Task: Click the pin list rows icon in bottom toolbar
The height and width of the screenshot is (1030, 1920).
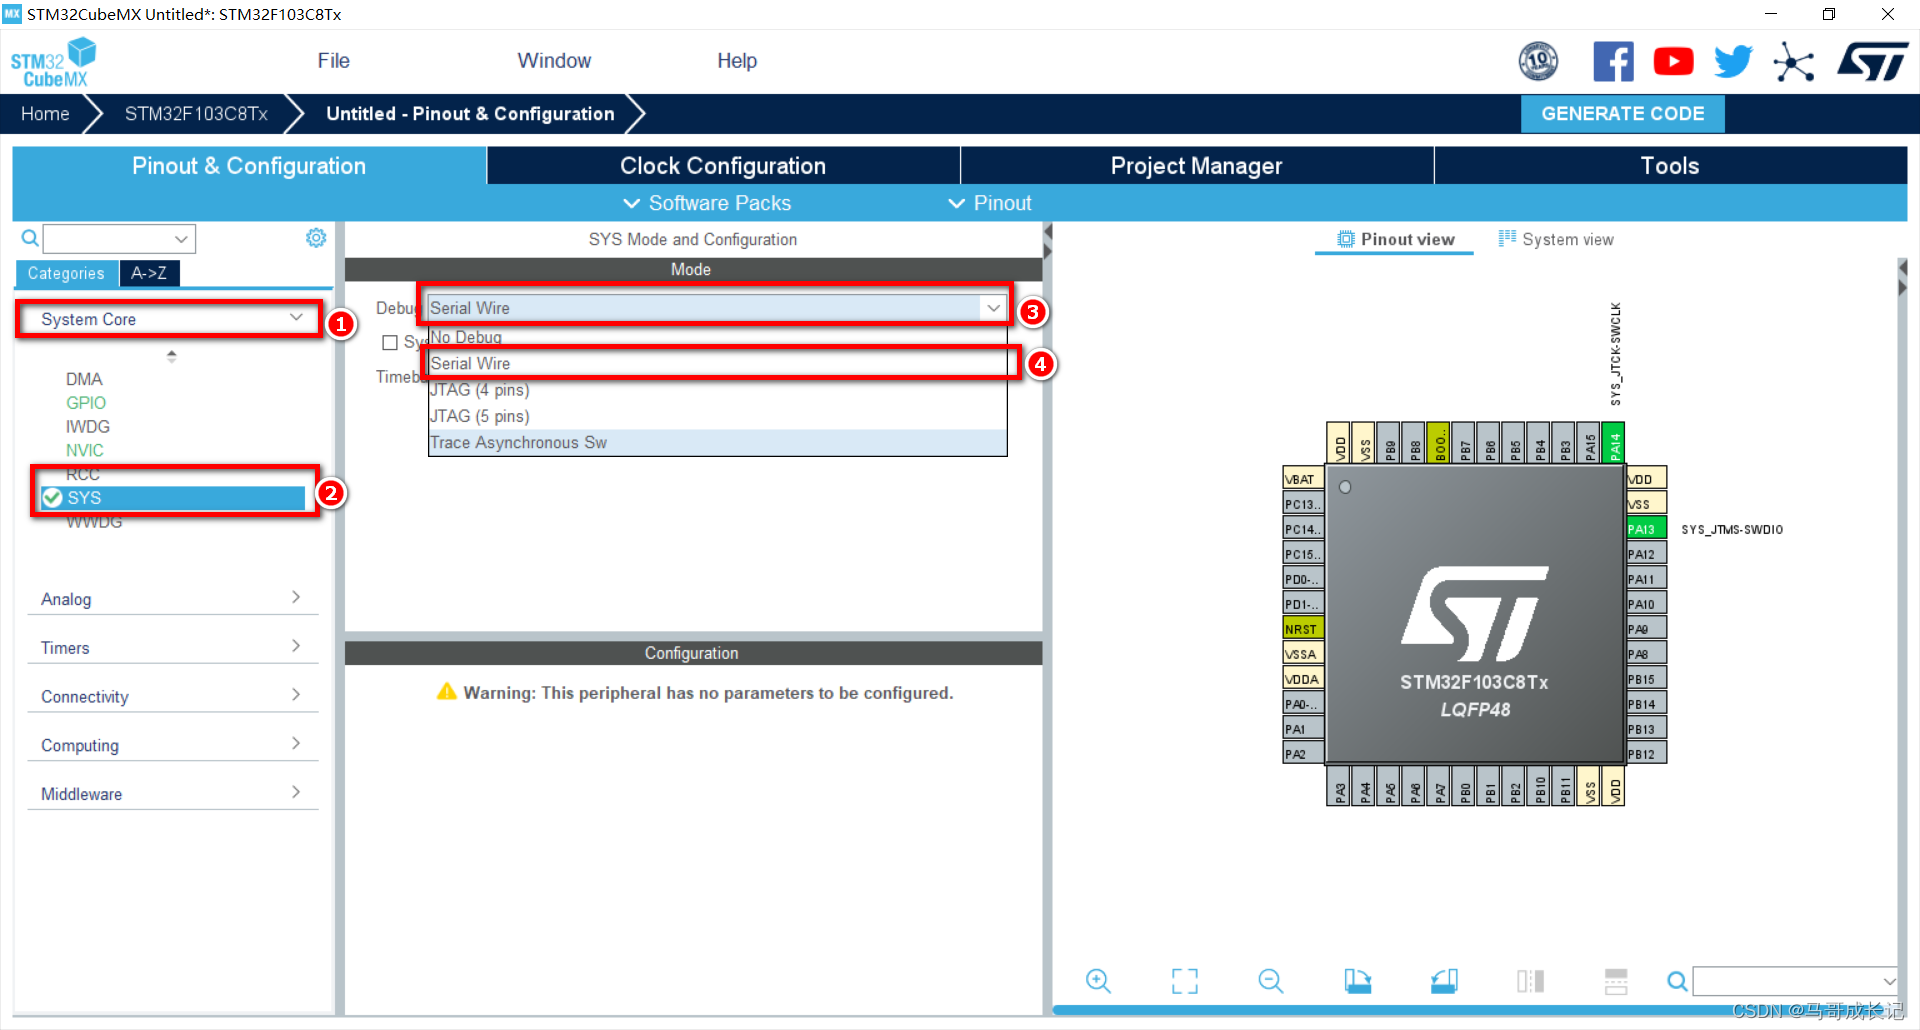Action: click(1616, 981)
